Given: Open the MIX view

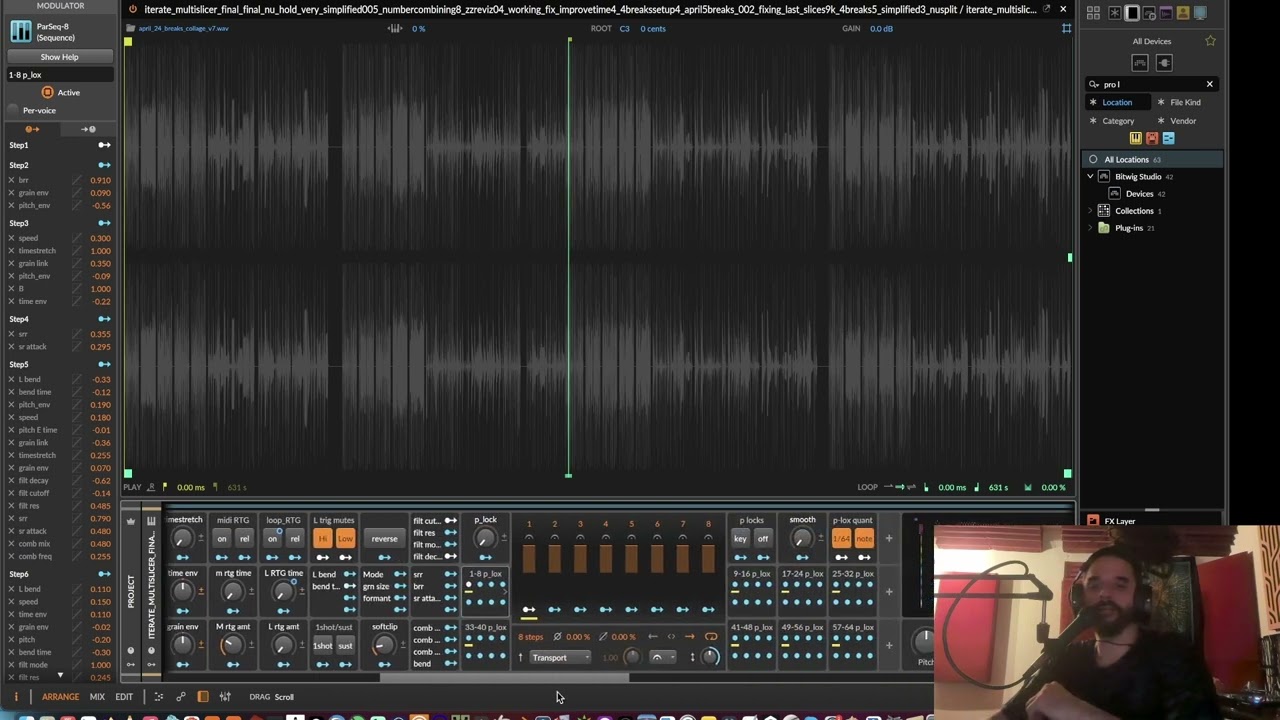Looking at the screenshot, I should coord(97,697).
